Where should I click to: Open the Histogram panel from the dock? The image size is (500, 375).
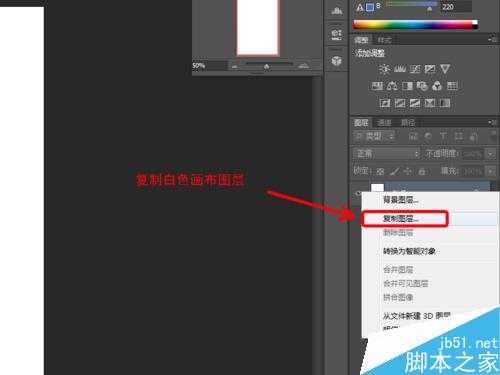(337, 11)
